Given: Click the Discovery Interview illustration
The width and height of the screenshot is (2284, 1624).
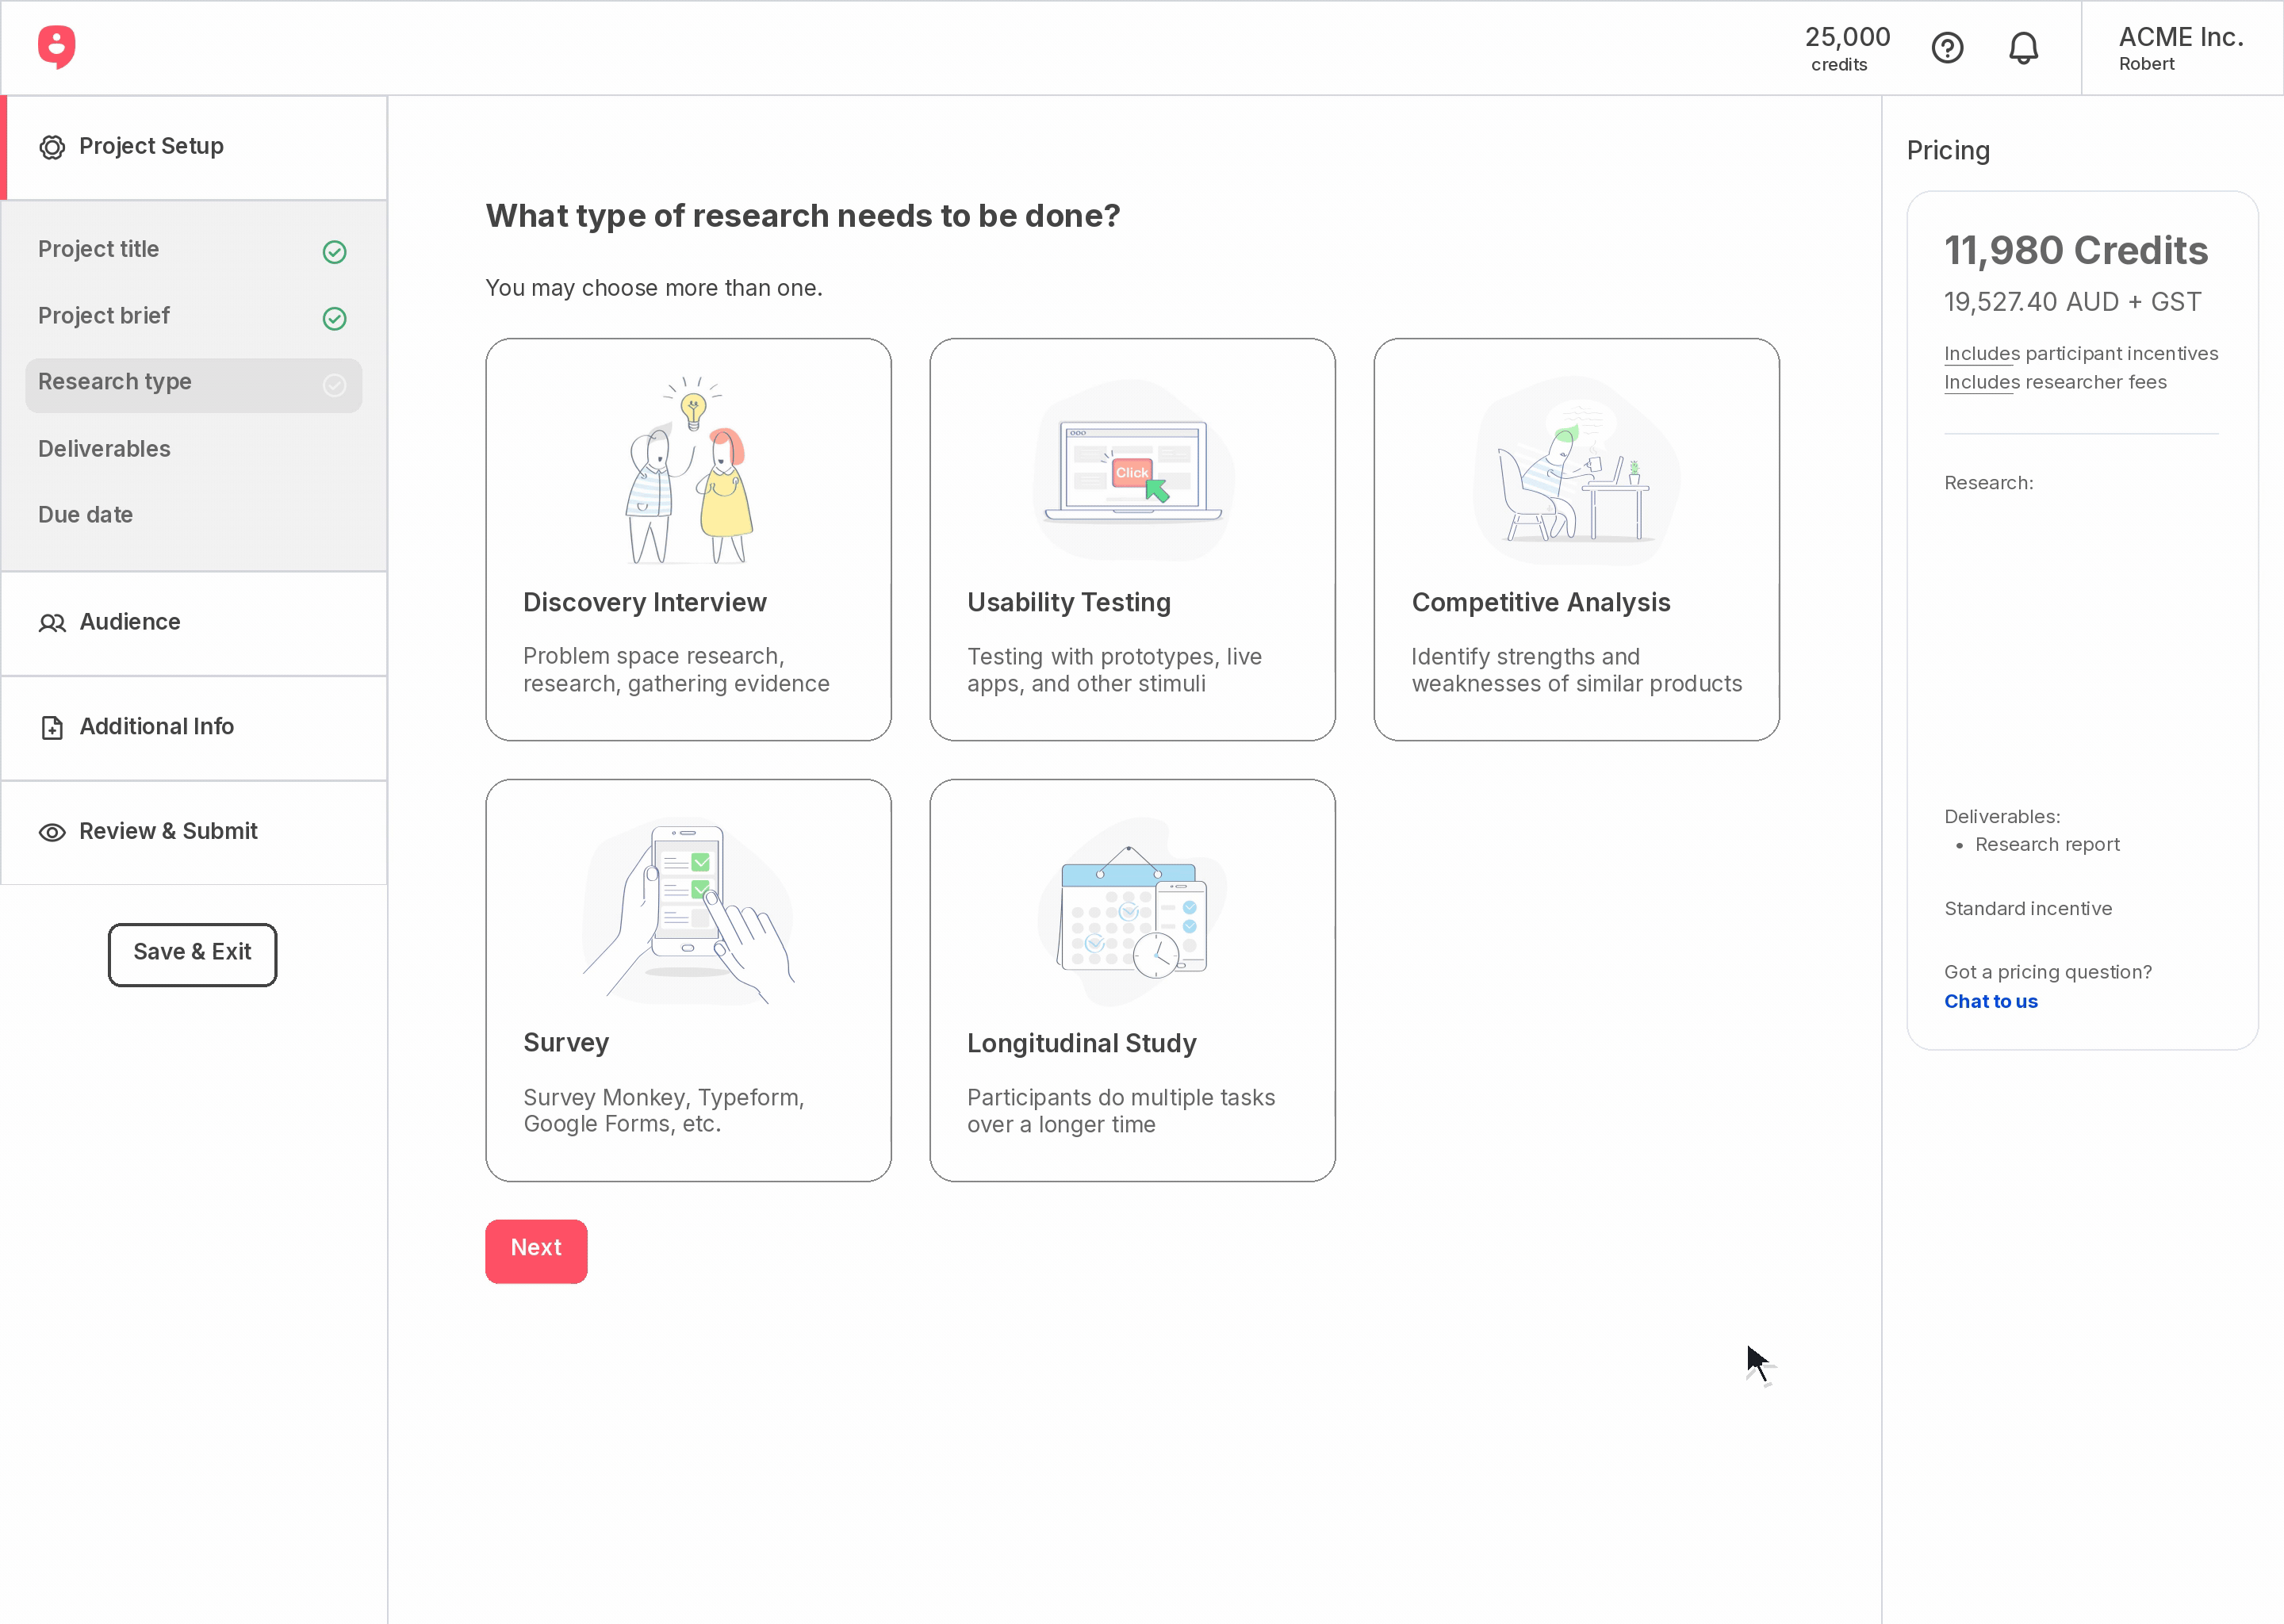Looking at the screenshot, I should (689, 469).
